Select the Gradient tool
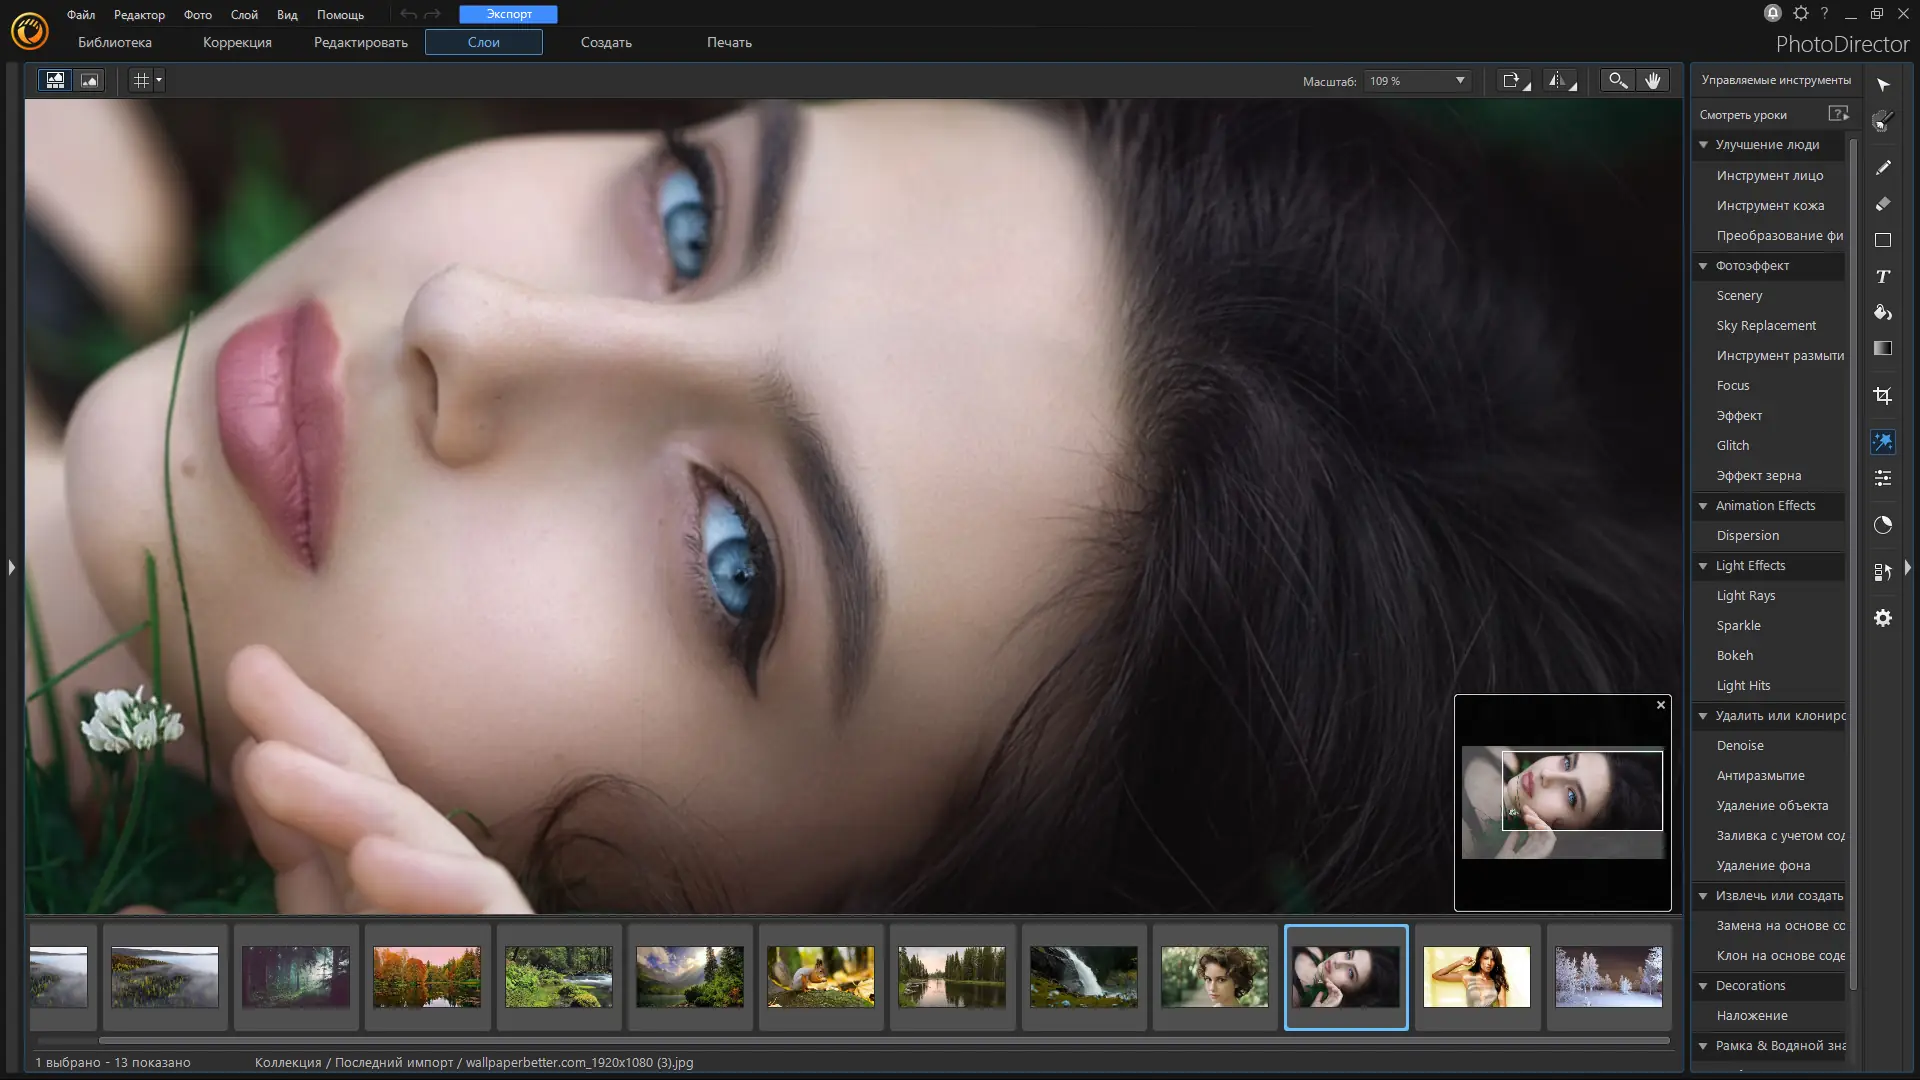 (x=1883, y=348)
